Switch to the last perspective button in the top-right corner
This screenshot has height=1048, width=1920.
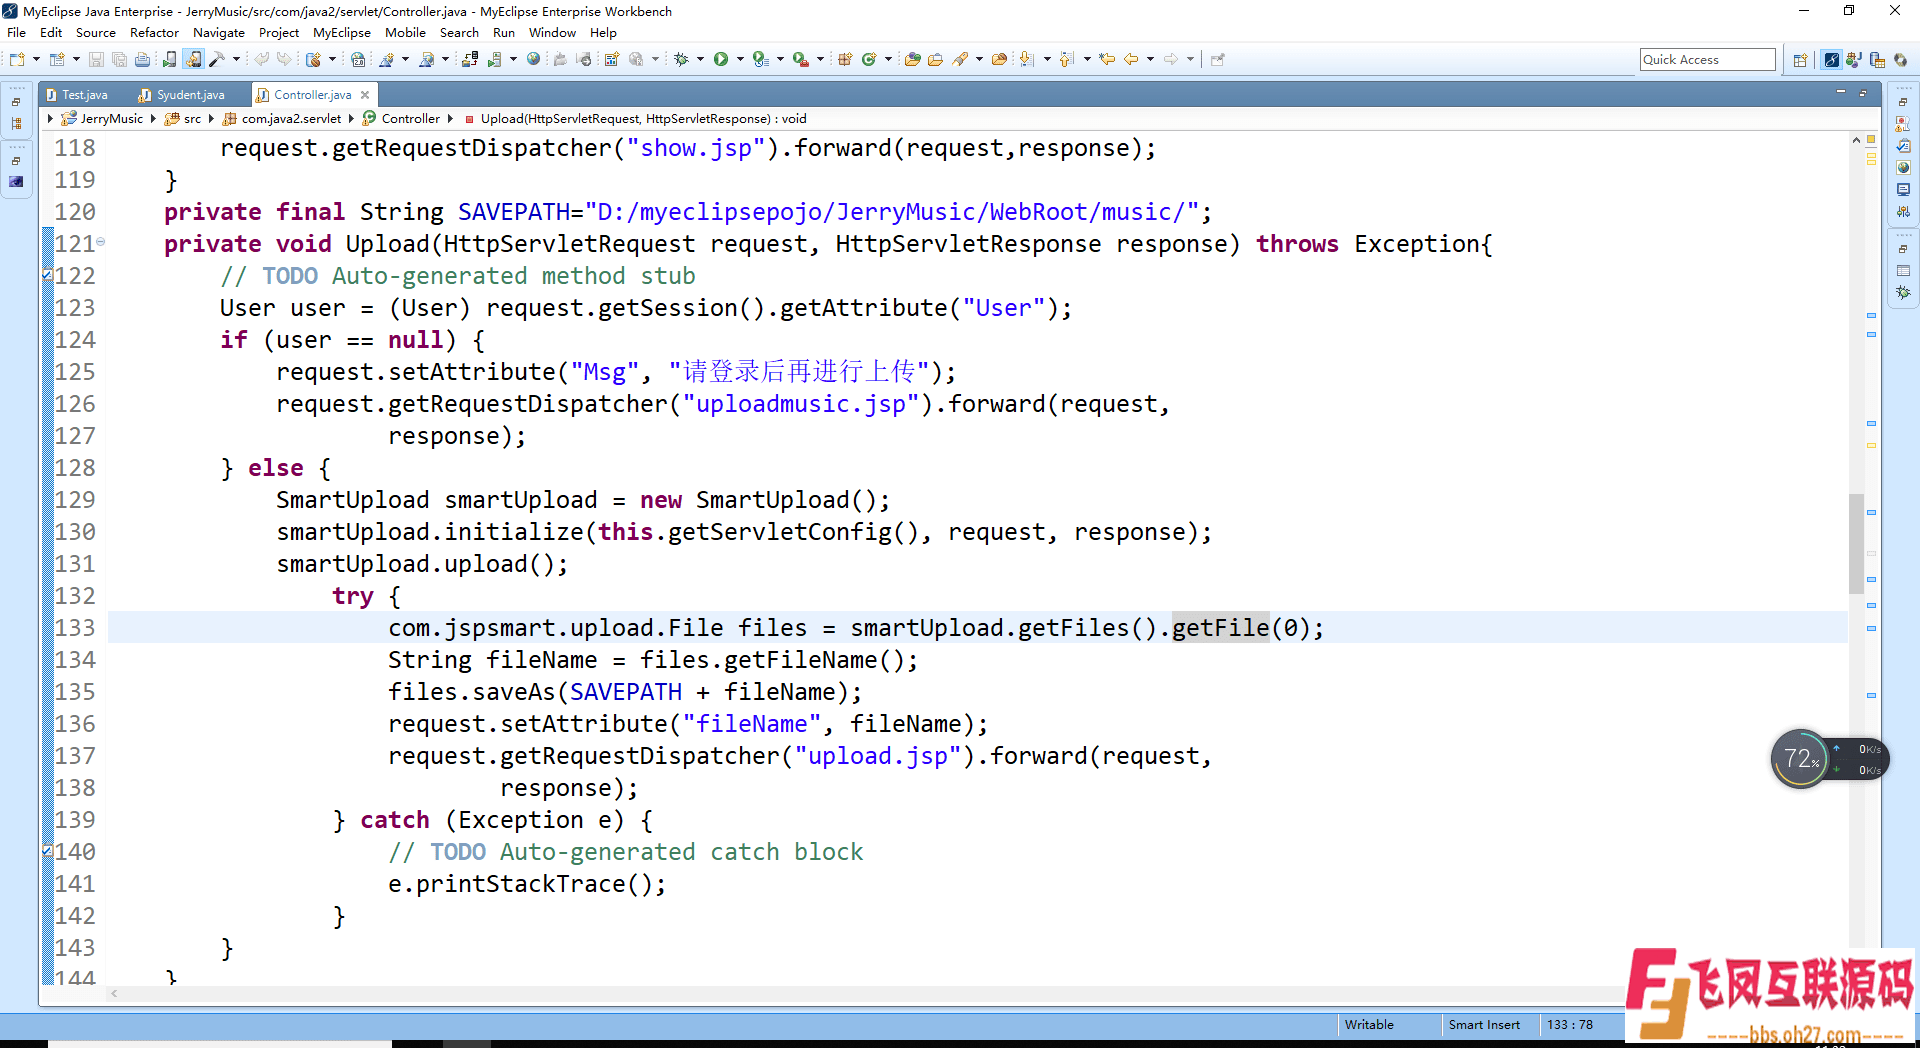(x=1900, y=60)
